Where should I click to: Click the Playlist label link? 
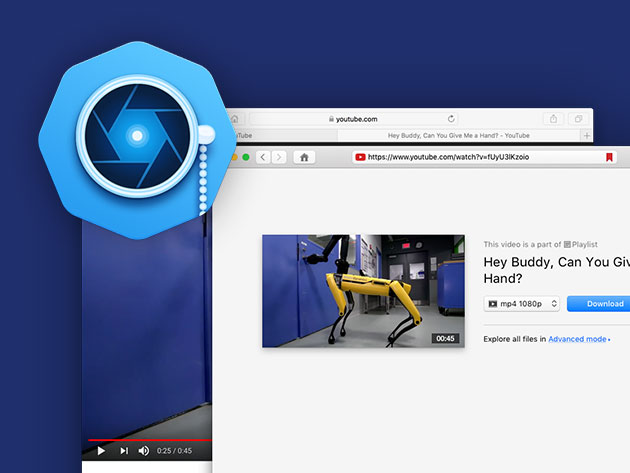(581, 244)
